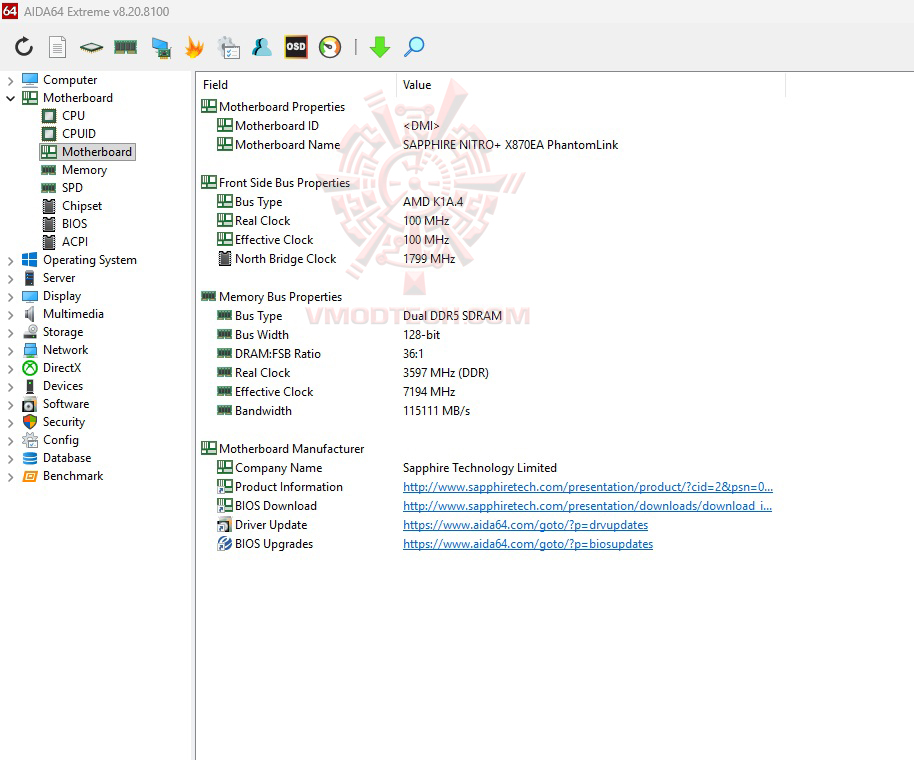
Task: Expand the Computer tree node
Action: pyautogui.click(x=10, y=80)
